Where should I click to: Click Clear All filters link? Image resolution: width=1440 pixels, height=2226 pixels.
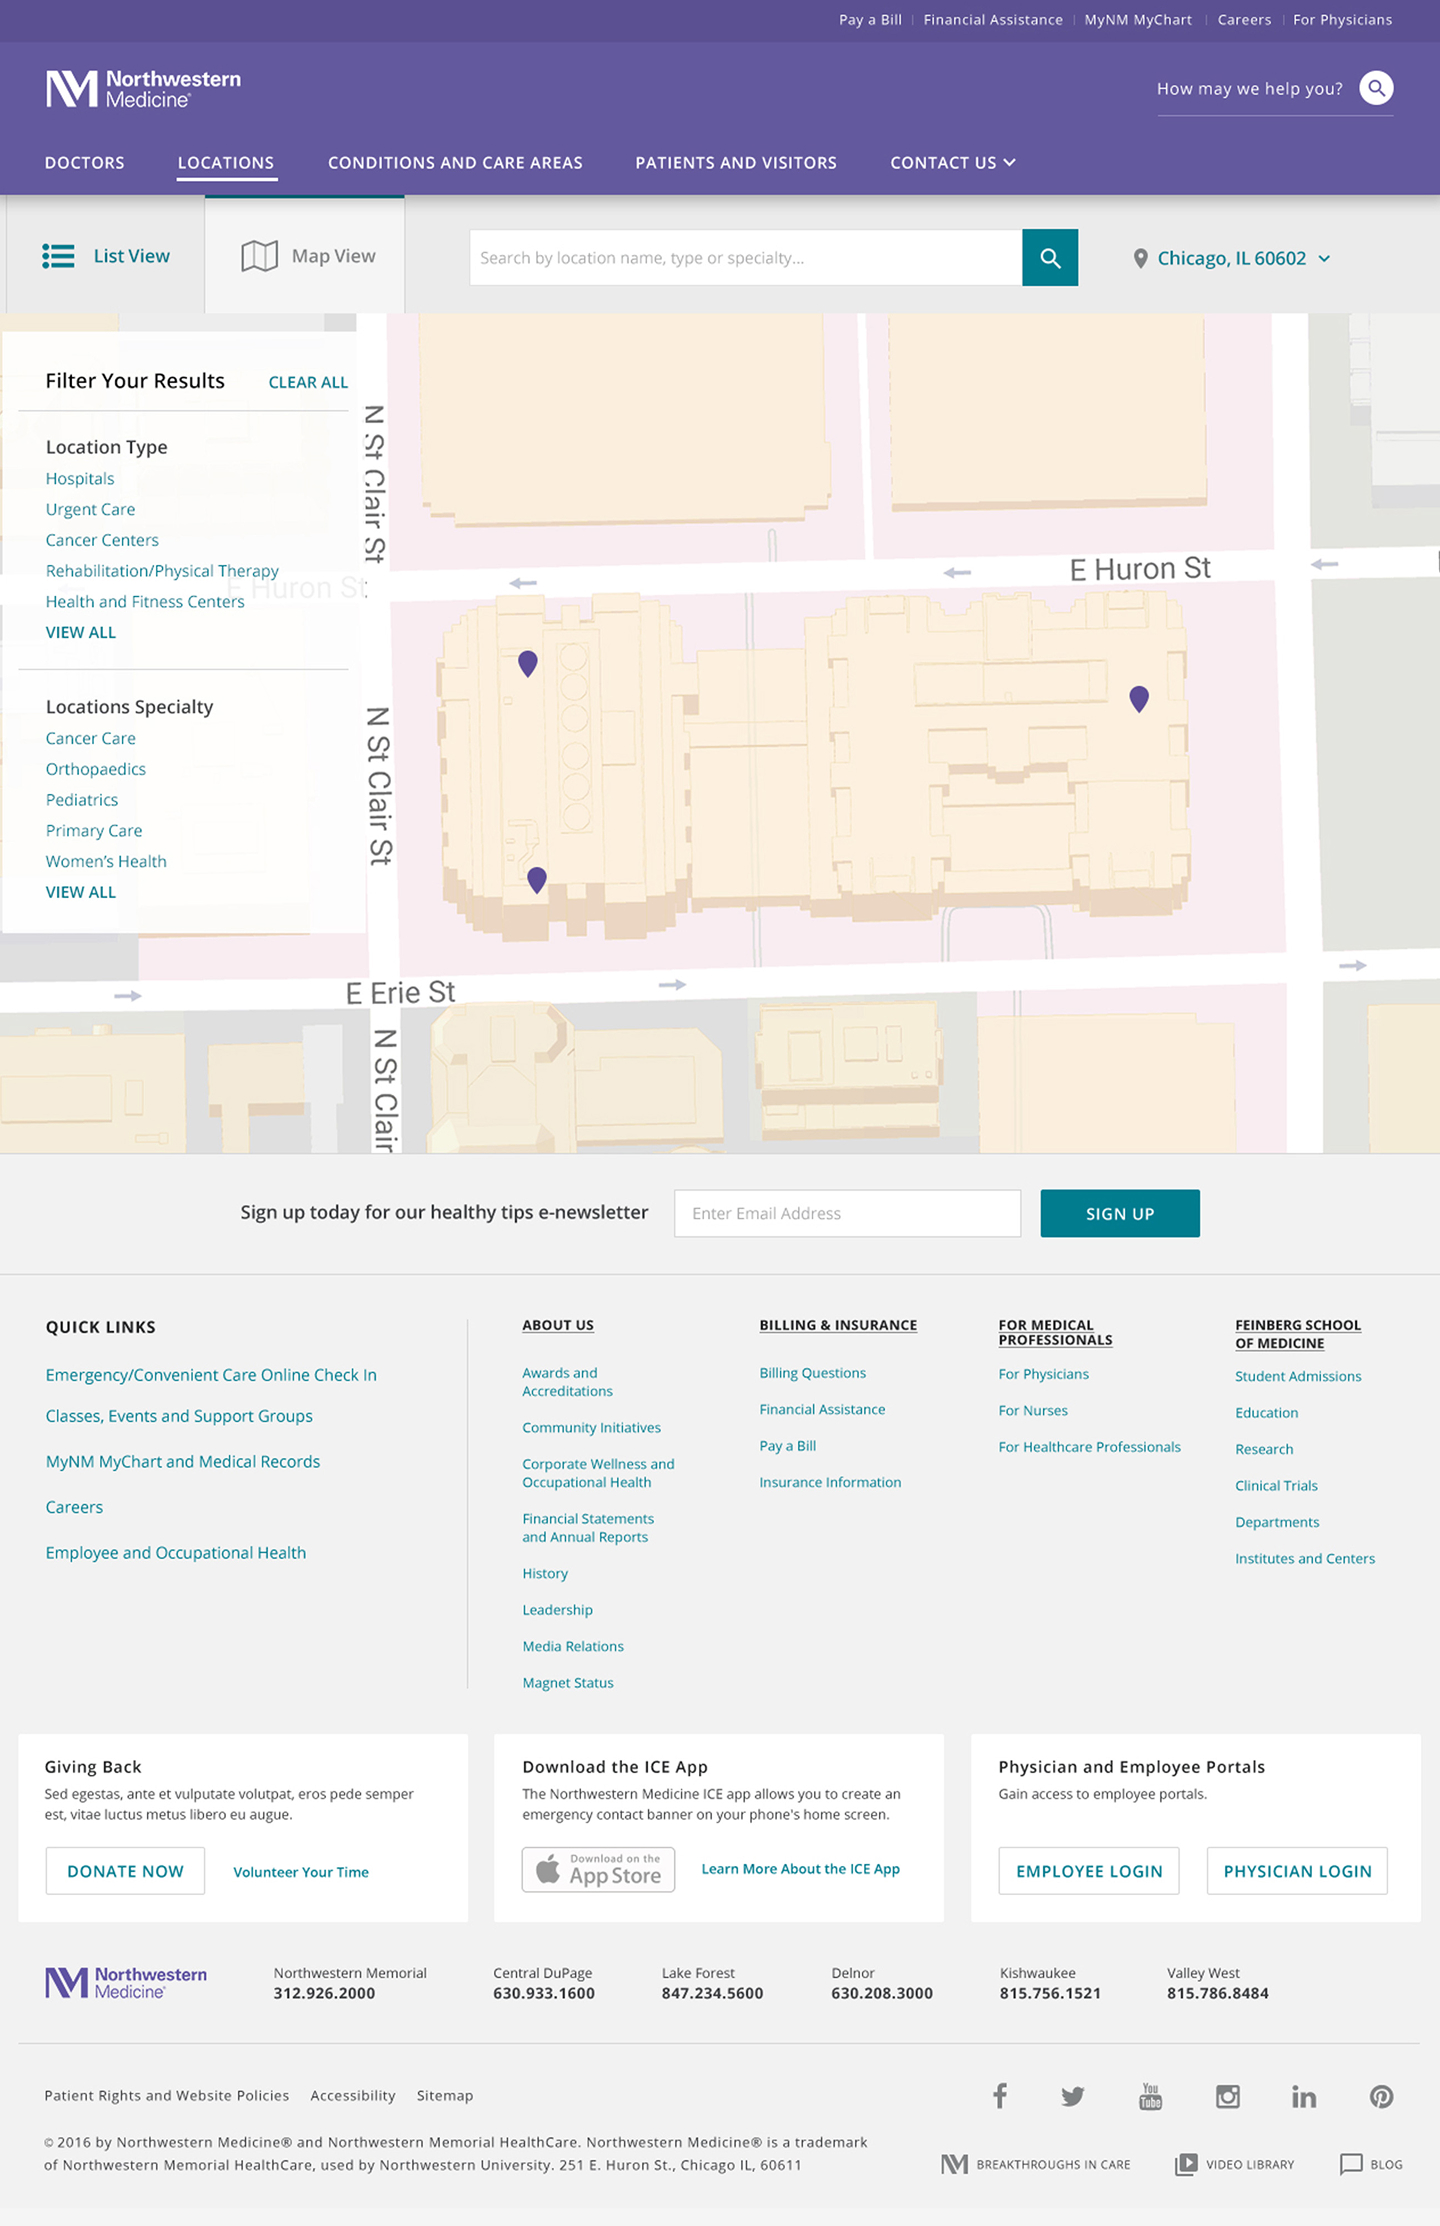click(308, 382)
